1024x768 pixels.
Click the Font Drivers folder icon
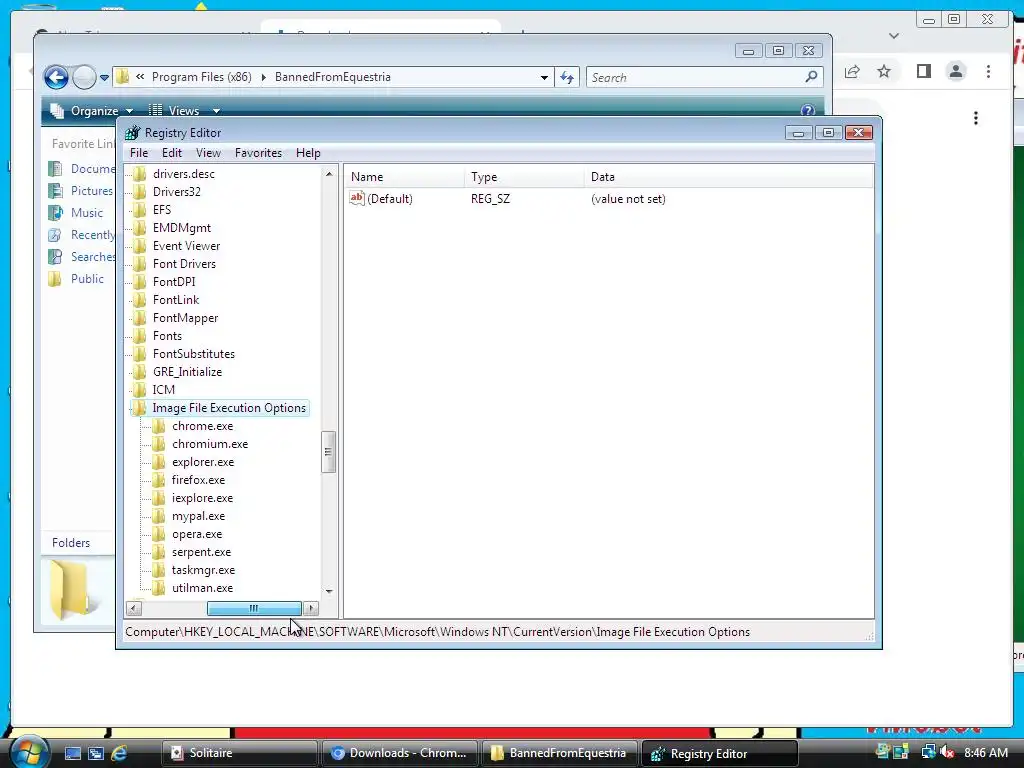(139, 264)
